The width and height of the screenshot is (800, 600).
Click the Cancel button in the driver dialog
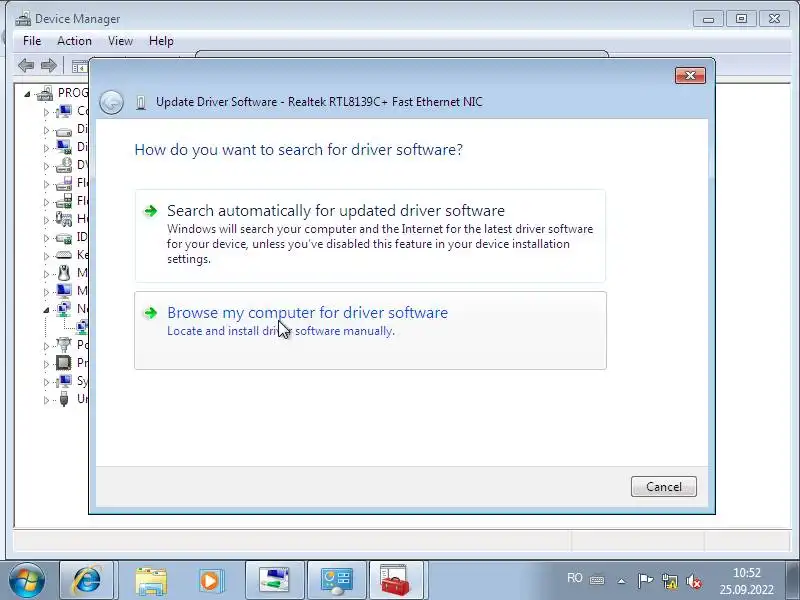[663, 486]
